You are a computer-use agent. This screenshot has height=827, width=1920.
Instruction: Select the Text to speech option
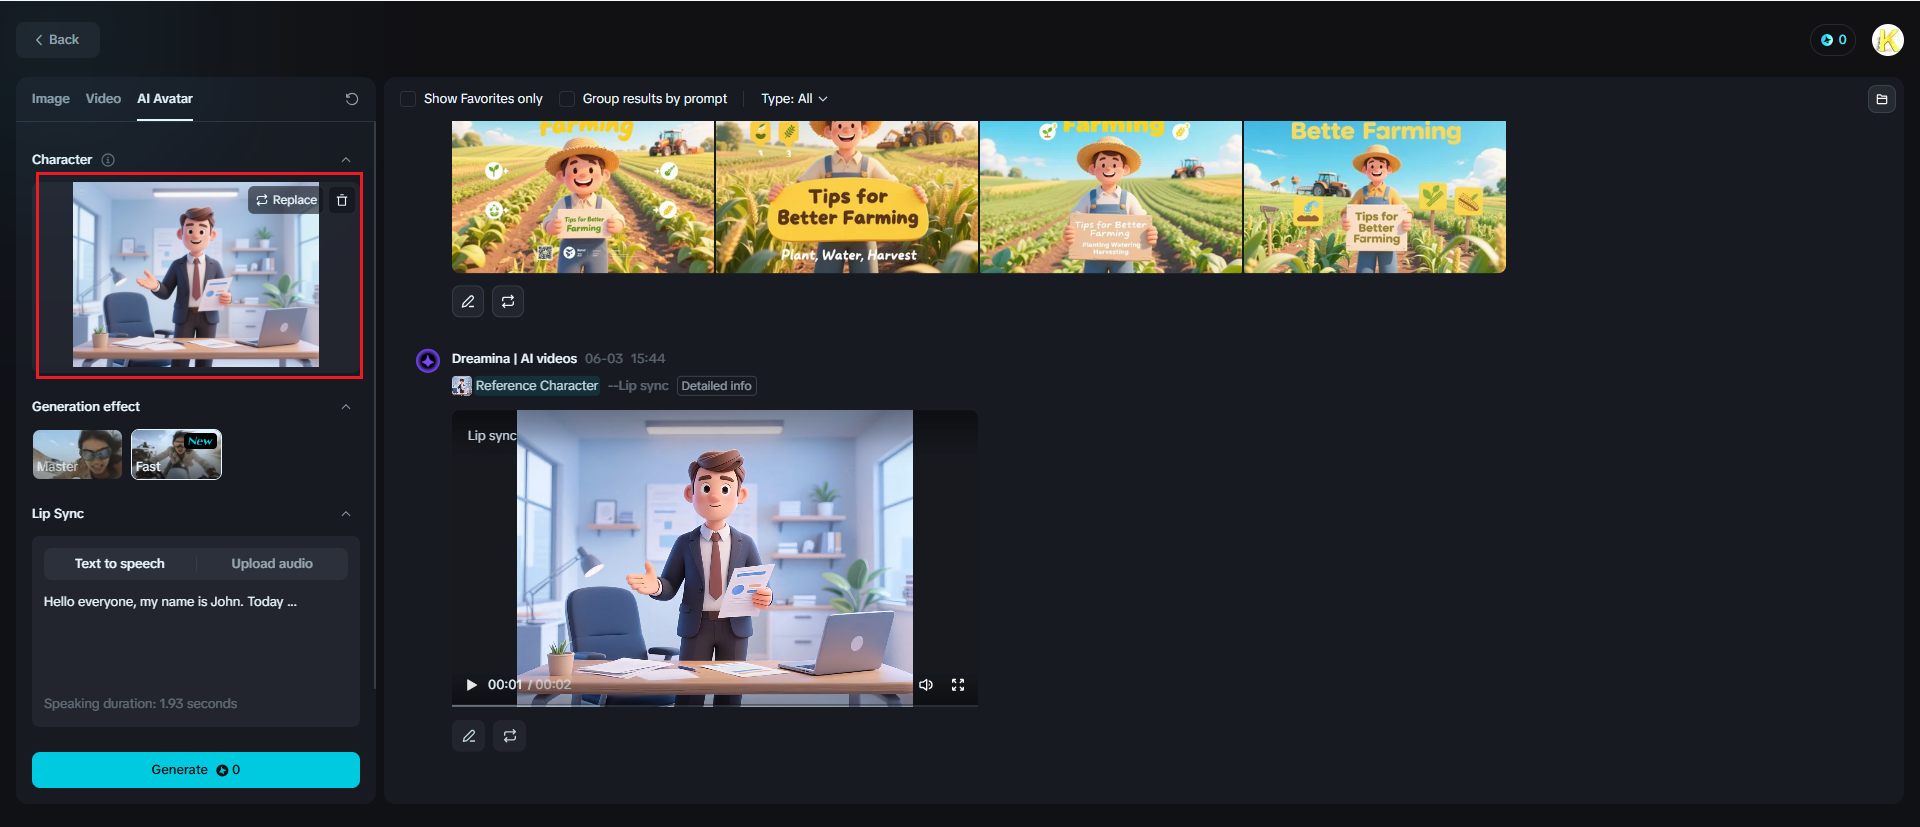(120, 564)
